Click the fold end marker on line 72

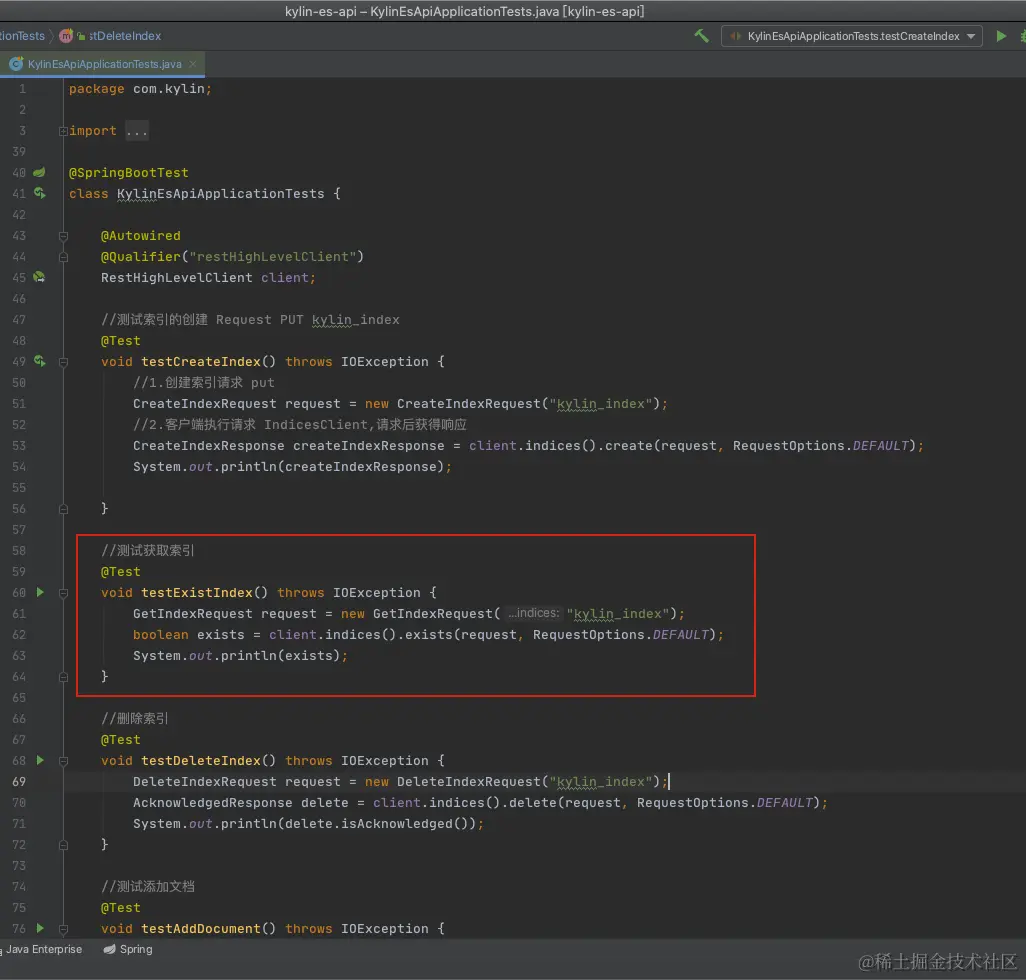[x=63, y=845]
